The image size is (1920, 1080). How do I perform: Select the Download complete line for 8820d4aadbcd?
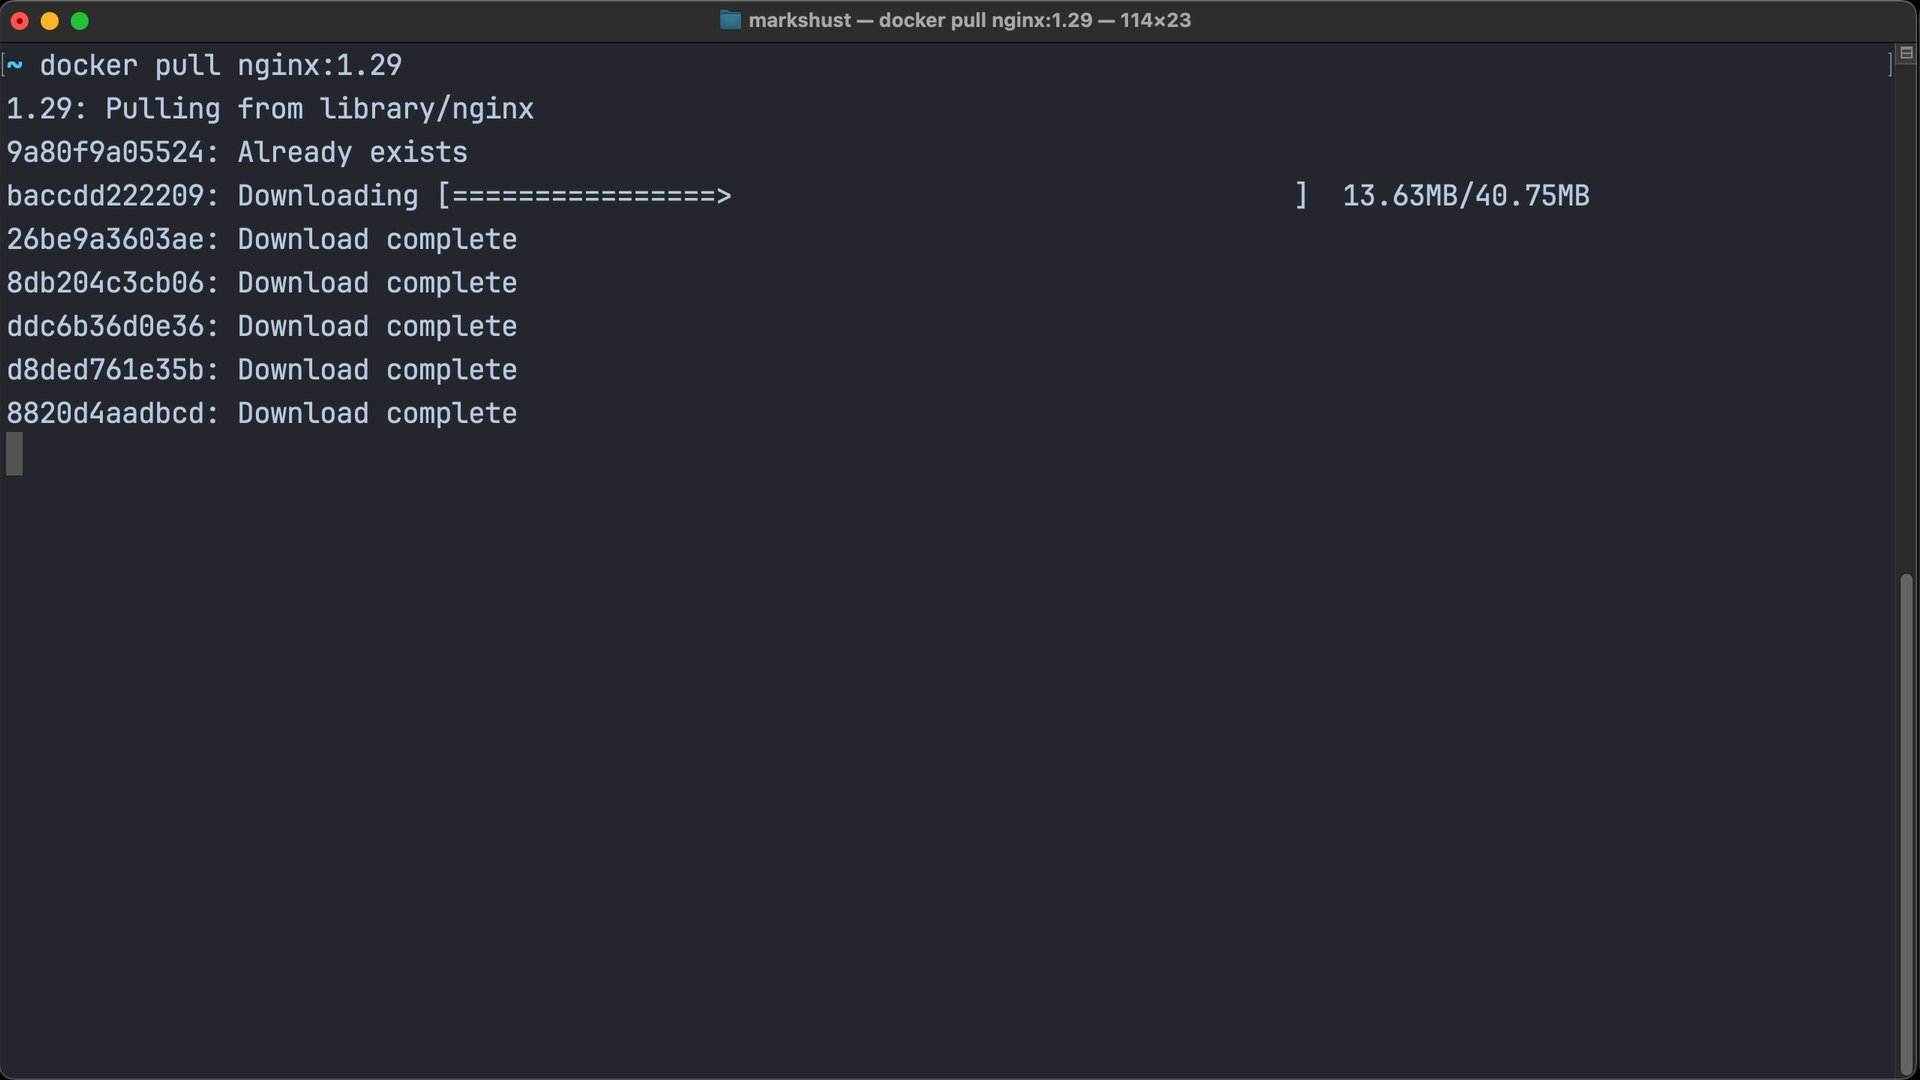pos(262,413)
